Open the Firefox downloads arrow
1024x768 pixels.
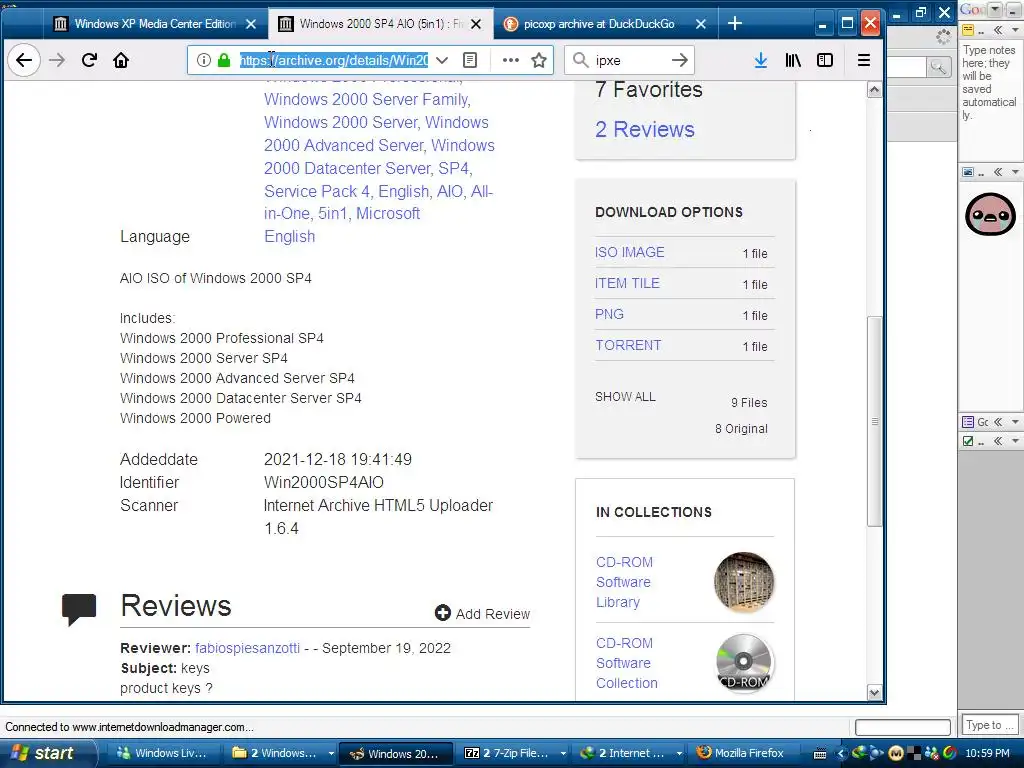761,60
